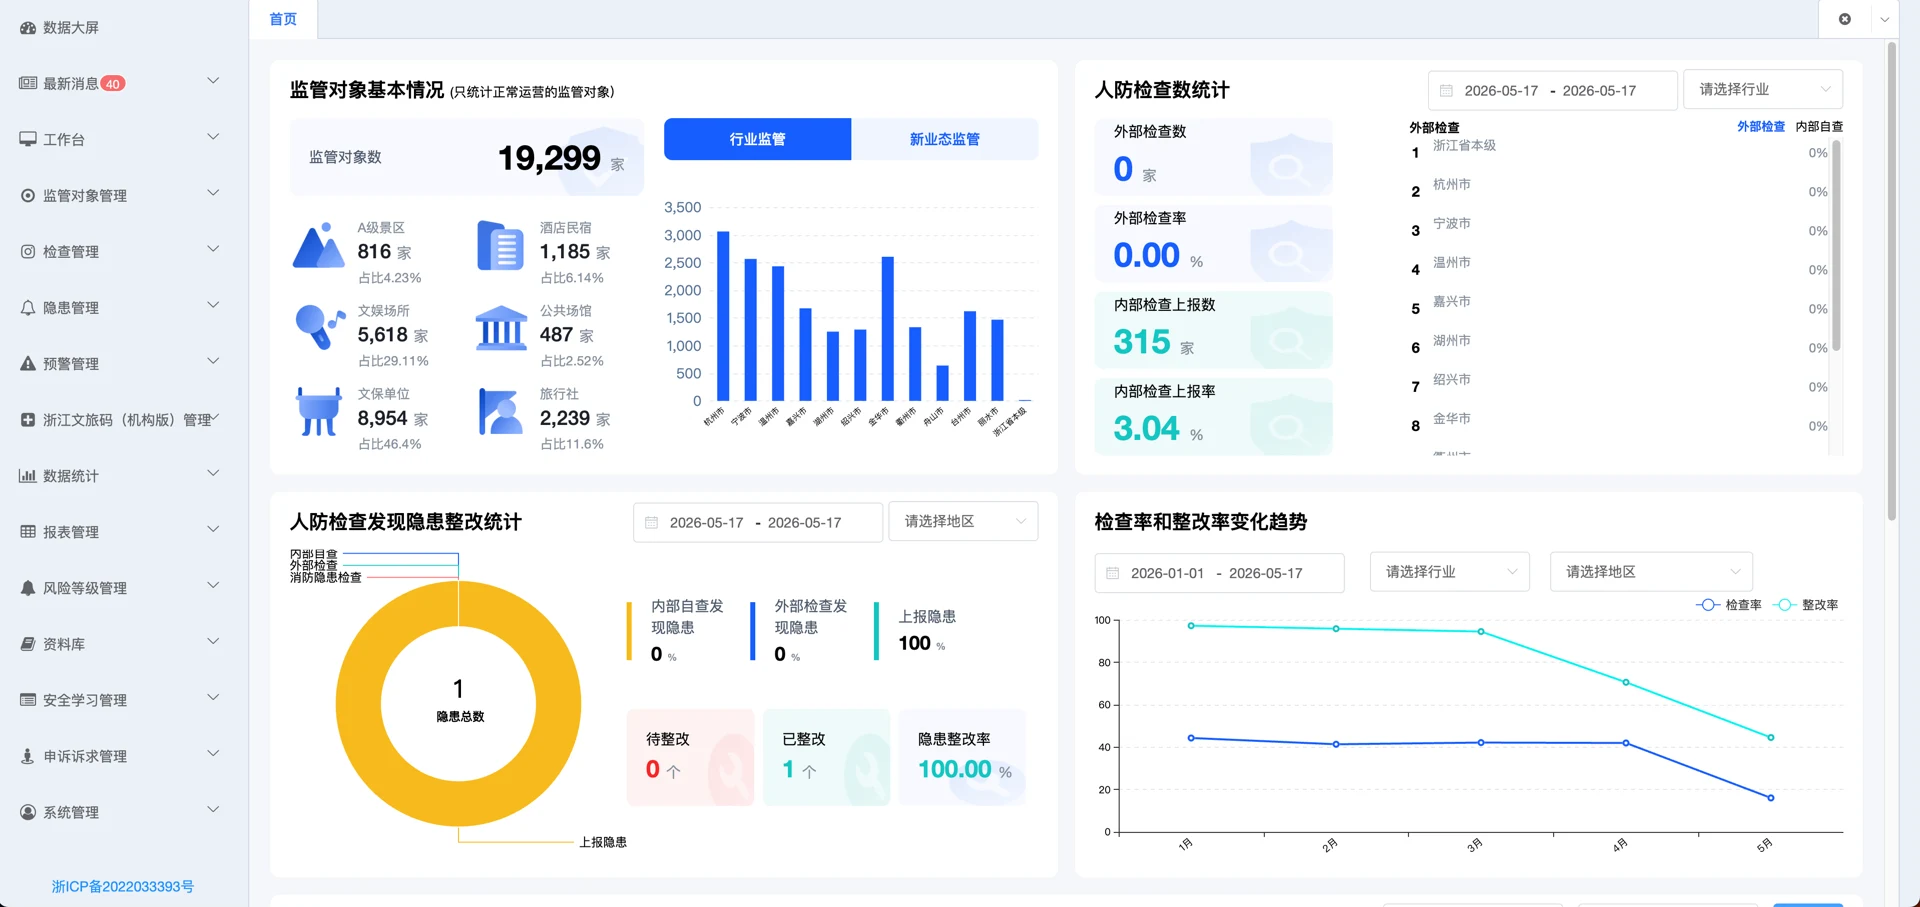Expand the 最新消息 menu chevron
Screen dimensions: 1920x907
tap(213, 81)
